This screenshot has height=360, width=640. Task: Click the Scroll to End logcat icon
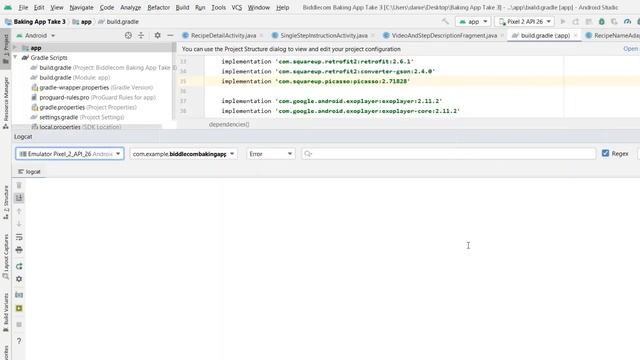coord(19,198)
